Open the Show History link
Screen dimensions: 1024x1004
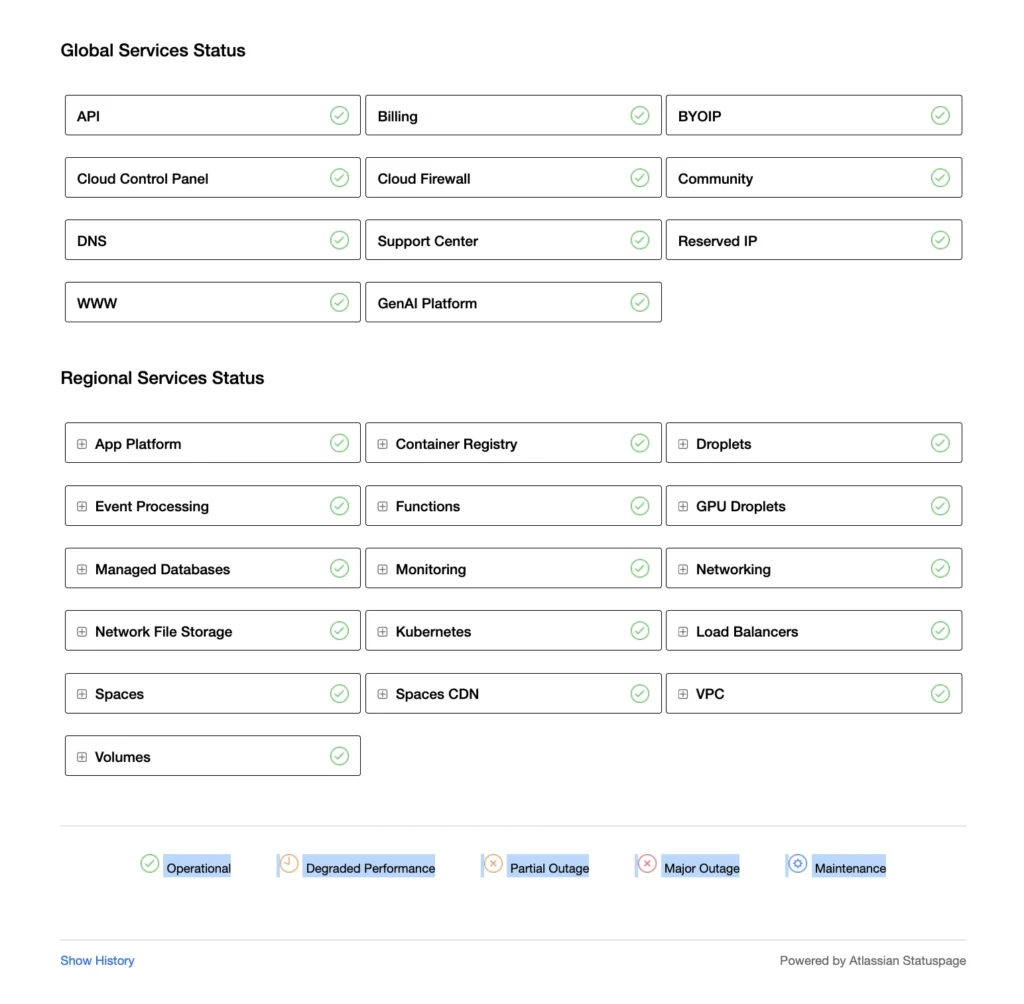tap(97, 960)
